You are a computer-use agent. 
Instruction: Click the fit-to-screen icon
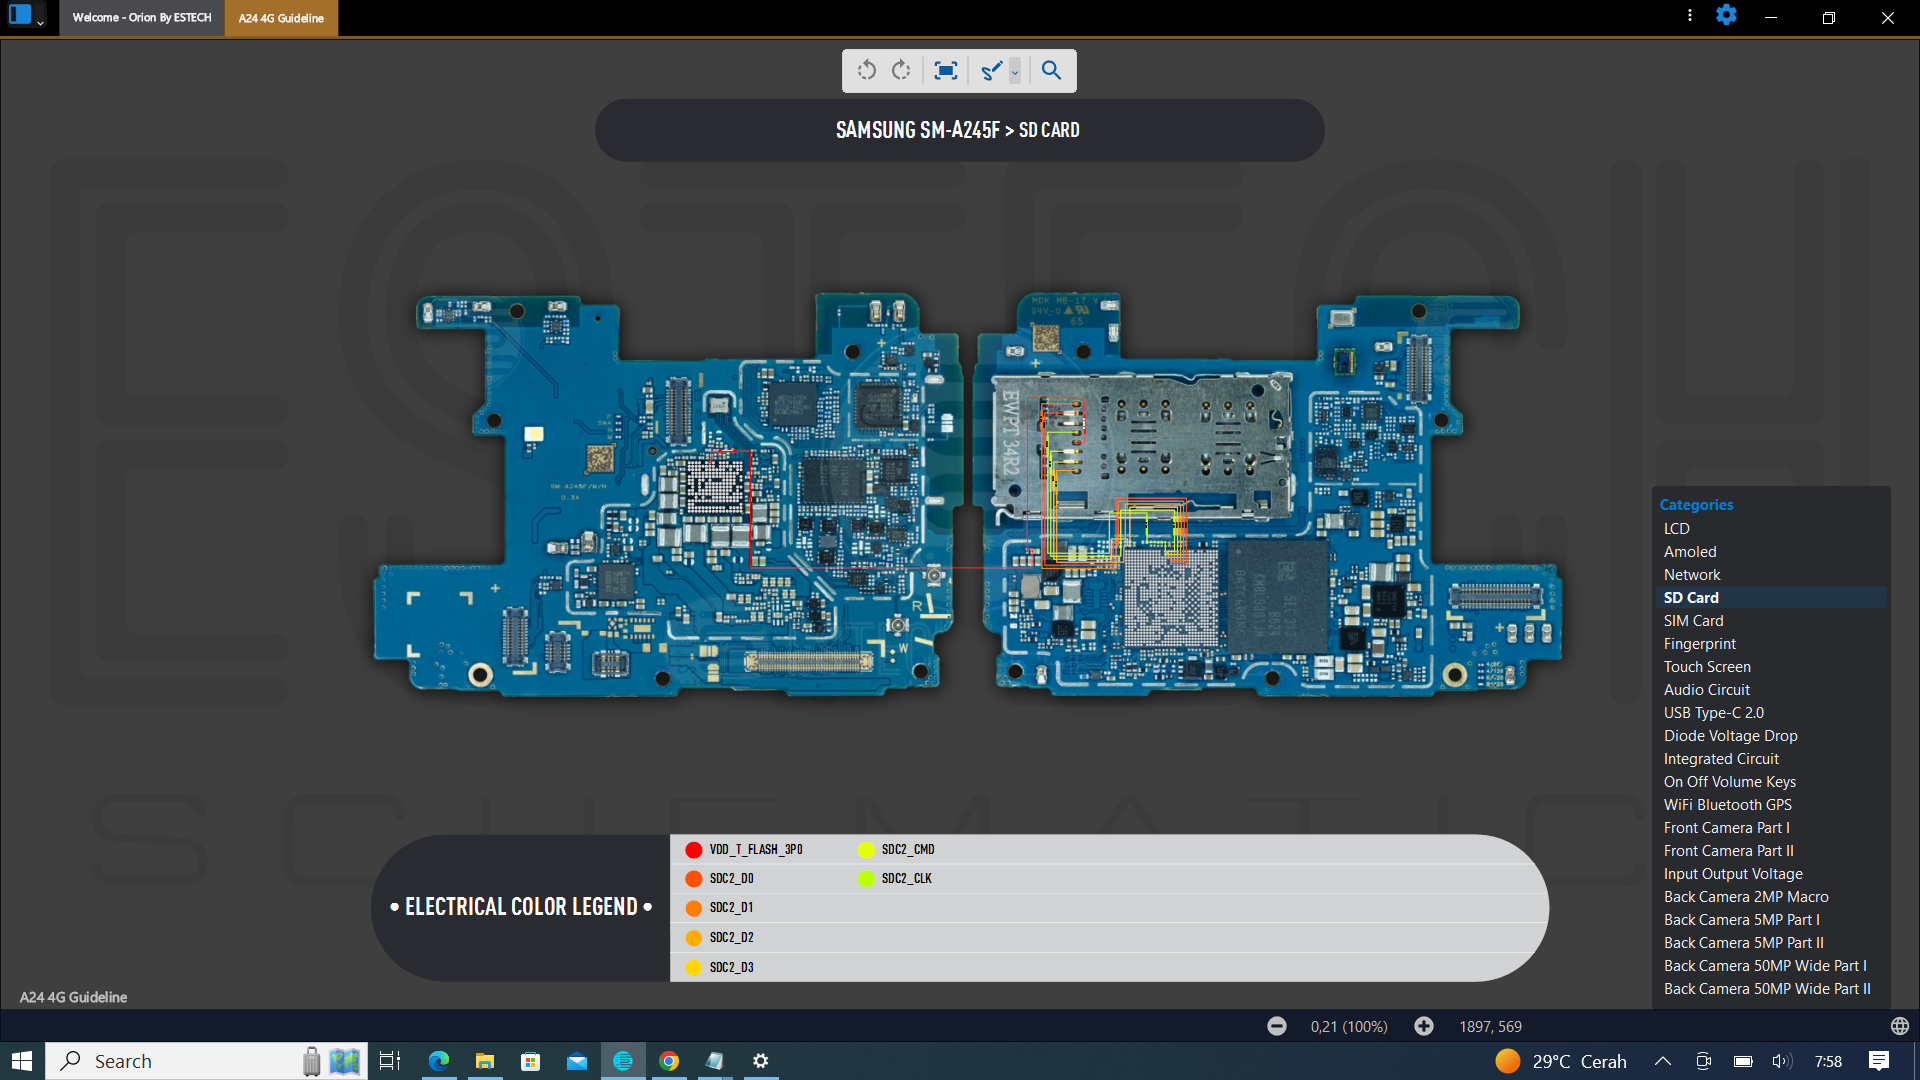click(945, 70)
